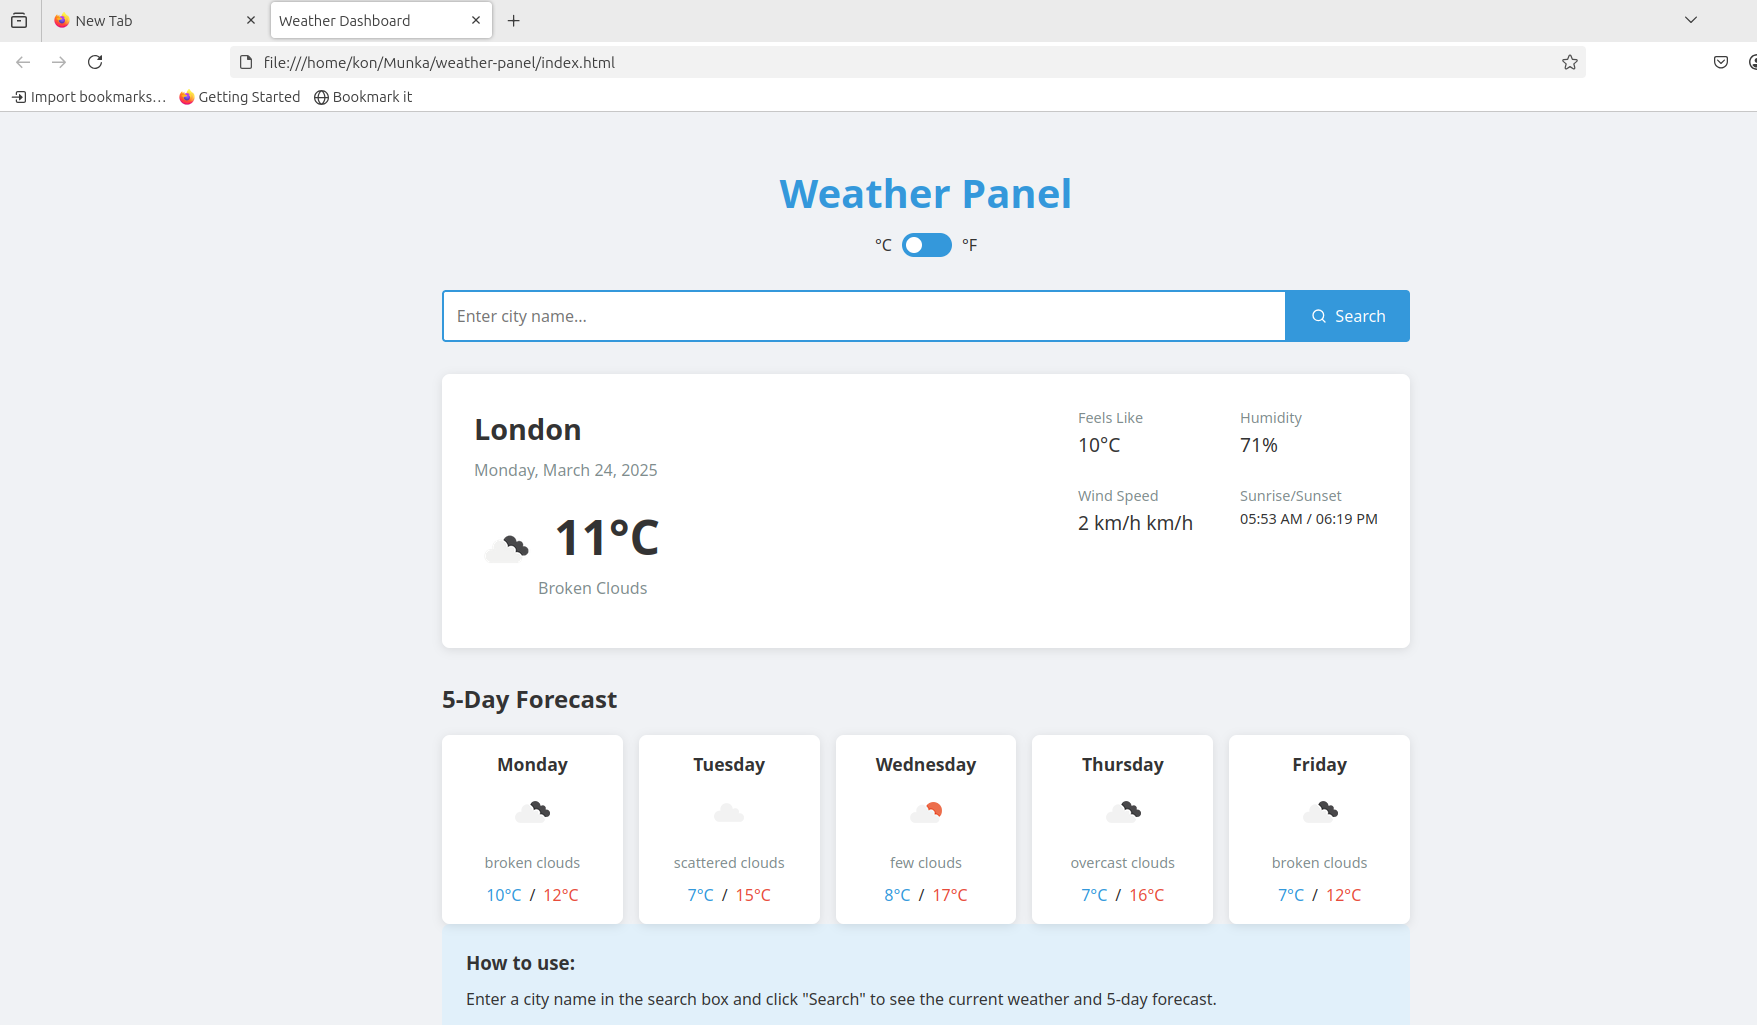
Task: Click Thursday's high temperature 16°C
Action: [x=1147, y=895]
